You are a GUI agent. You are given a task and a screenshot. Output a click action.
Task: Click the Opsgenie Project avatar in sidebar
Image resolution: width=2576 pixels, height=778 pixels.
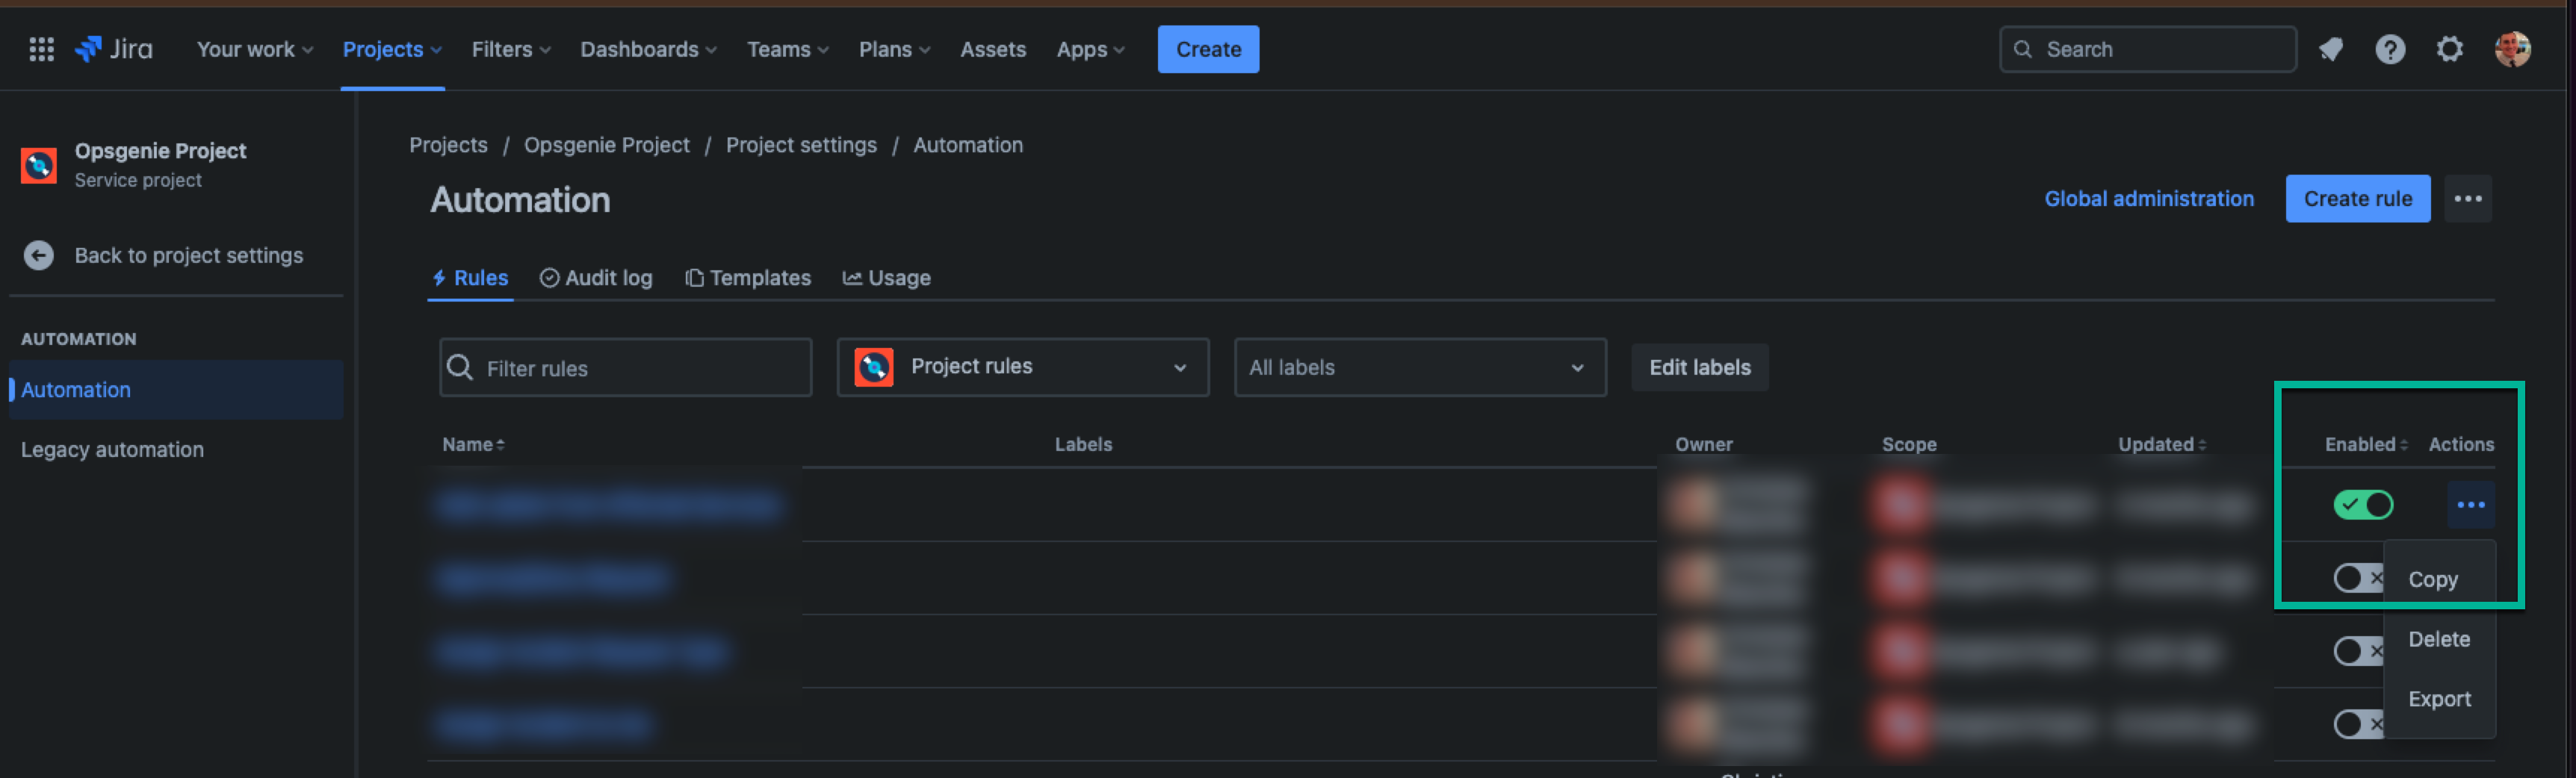[39, 165]
